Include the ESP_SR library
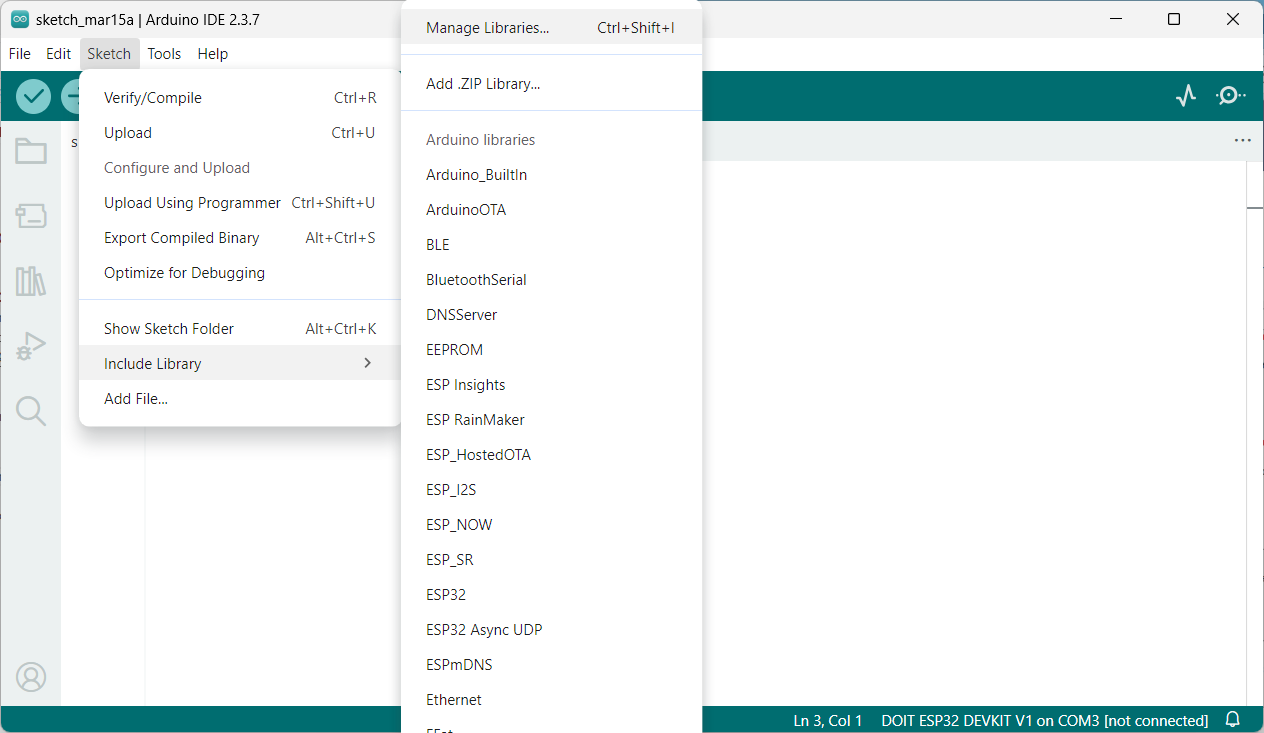 [x=551, y=560]
